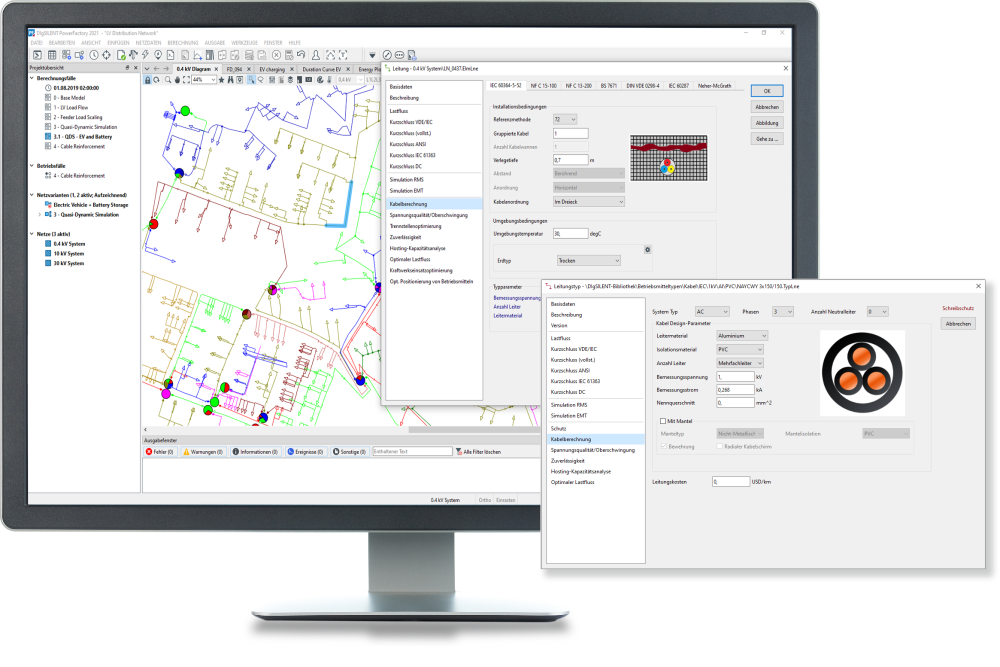
Task: Collapse the Berechnungsfälle tree section
Action: [x=32, y=78]
